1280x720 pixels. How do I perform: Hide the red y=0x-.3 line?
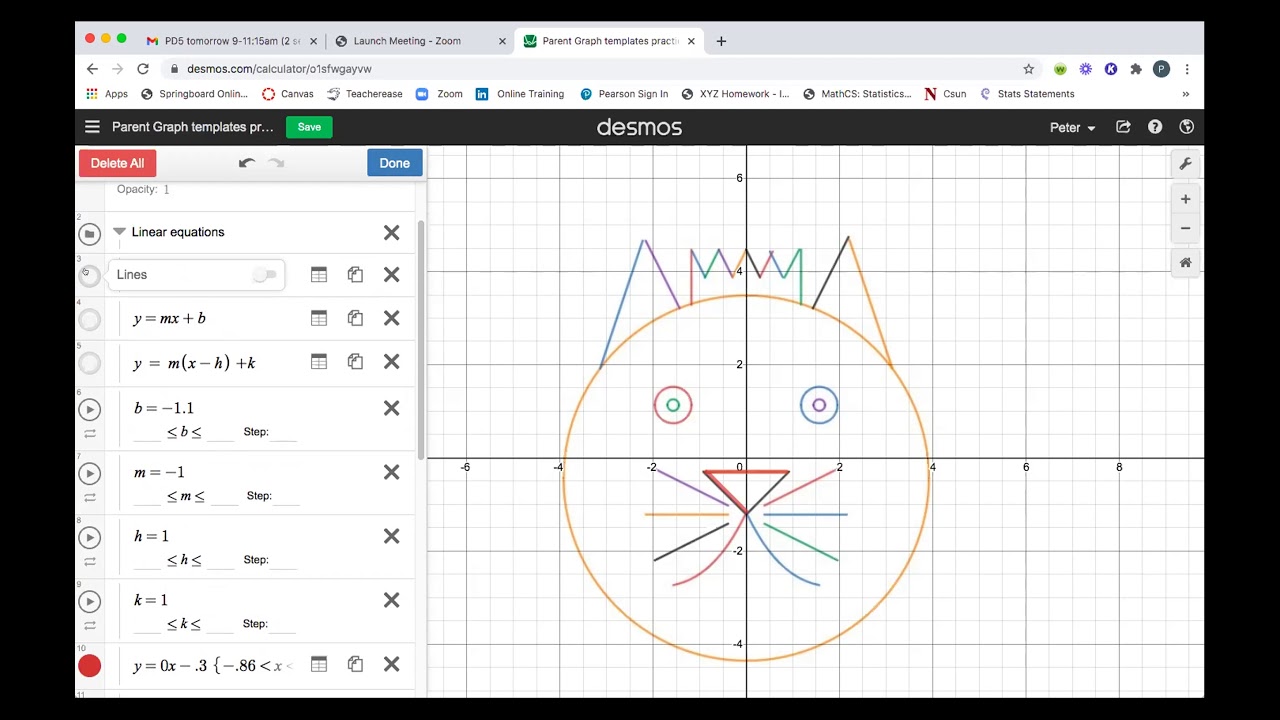pos(90,666)
